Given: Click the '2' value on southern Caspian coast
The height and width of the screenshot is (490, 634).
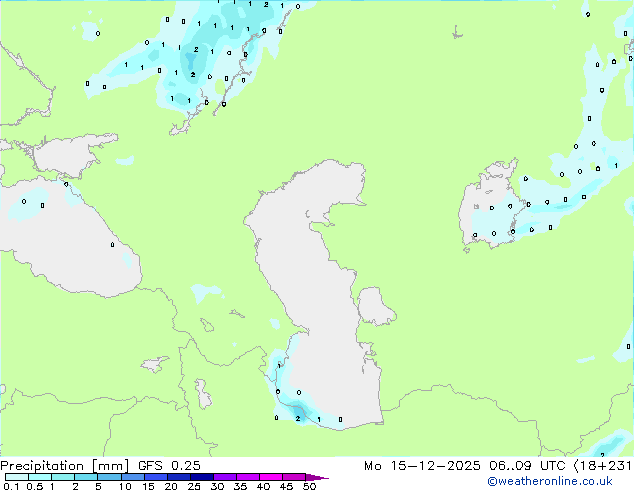Looking at the screenshot, I should [298, 418].
